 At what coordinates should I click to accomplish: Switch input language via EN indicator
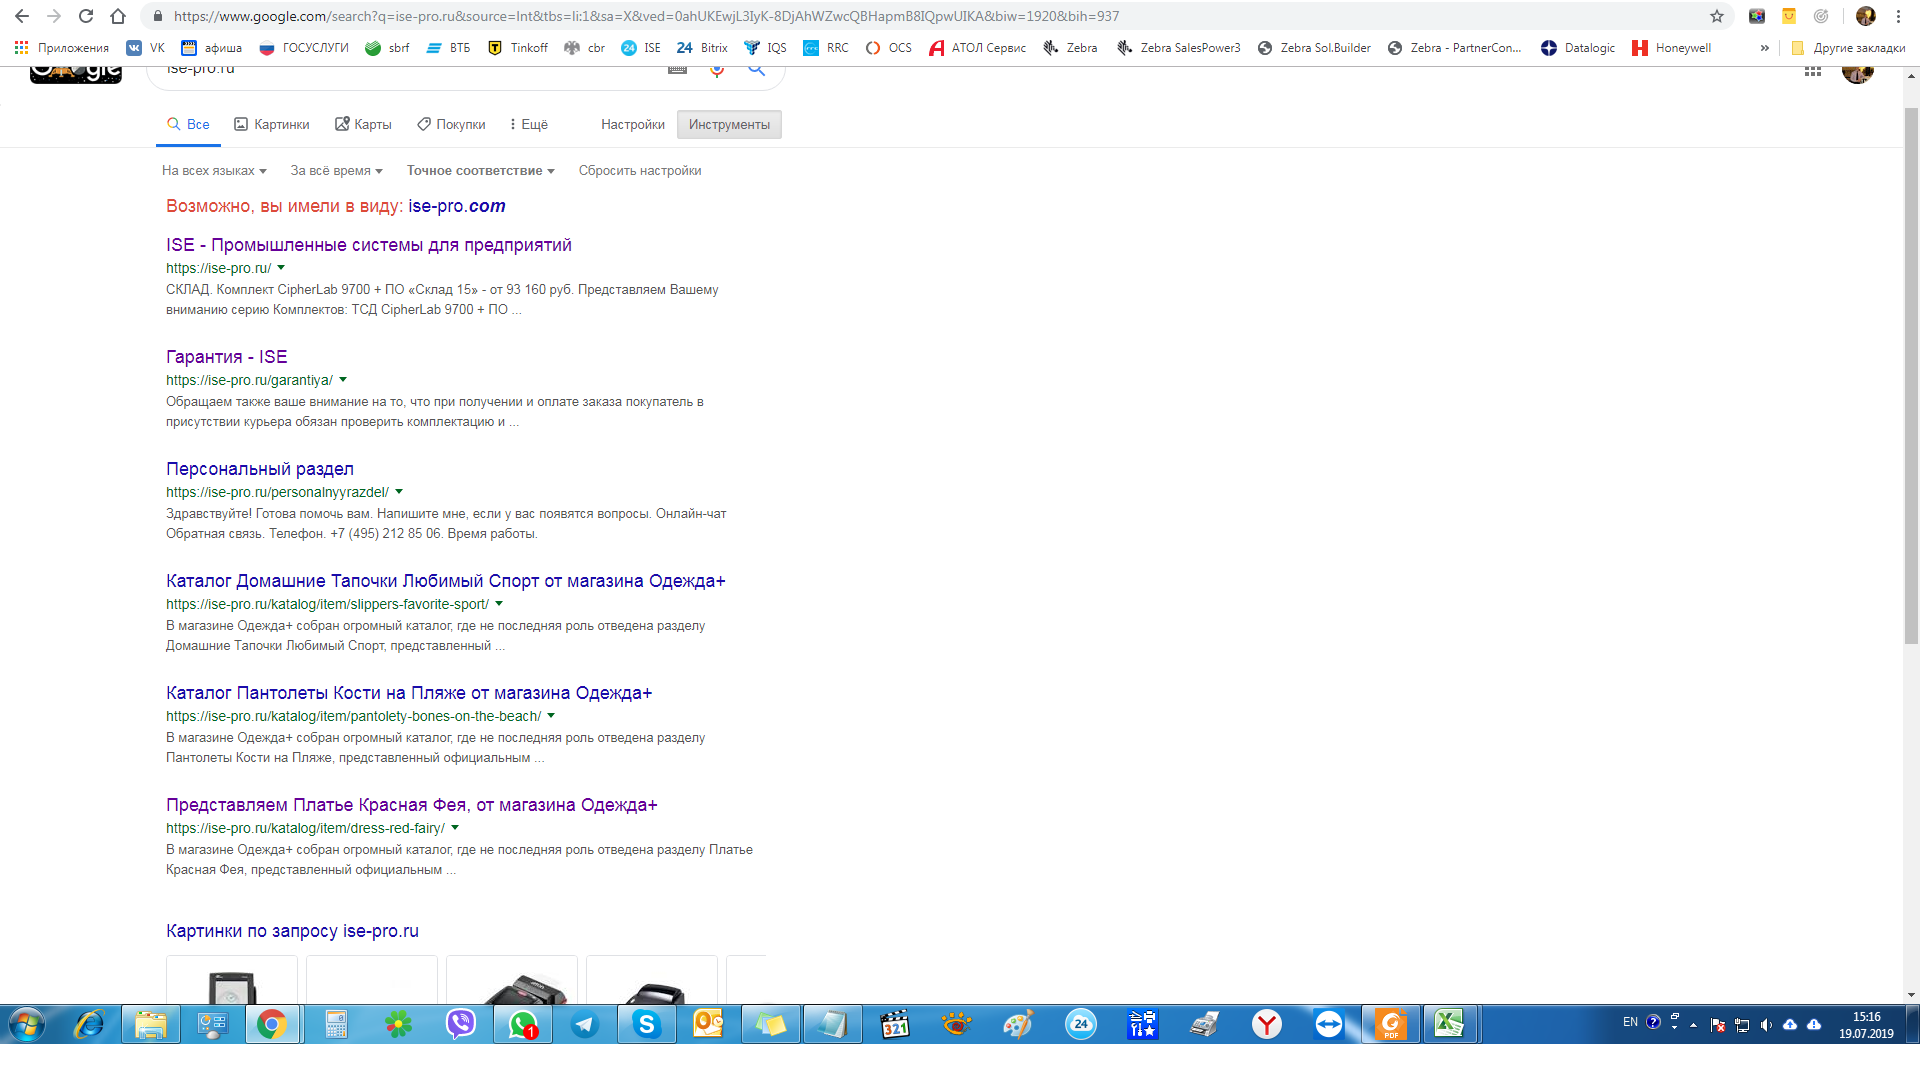(x=1630, y=1022)
